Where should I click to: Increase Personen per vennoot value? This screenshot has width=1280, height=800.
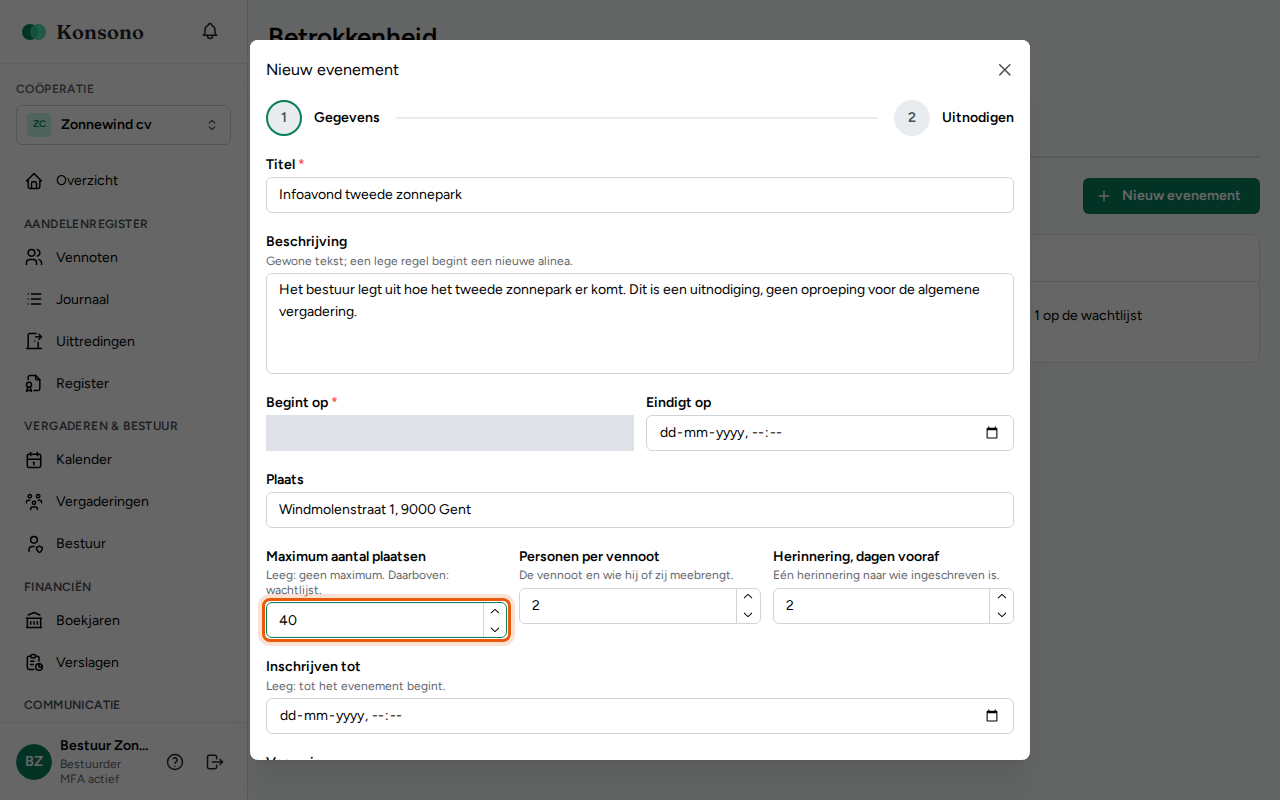point(748,597)
